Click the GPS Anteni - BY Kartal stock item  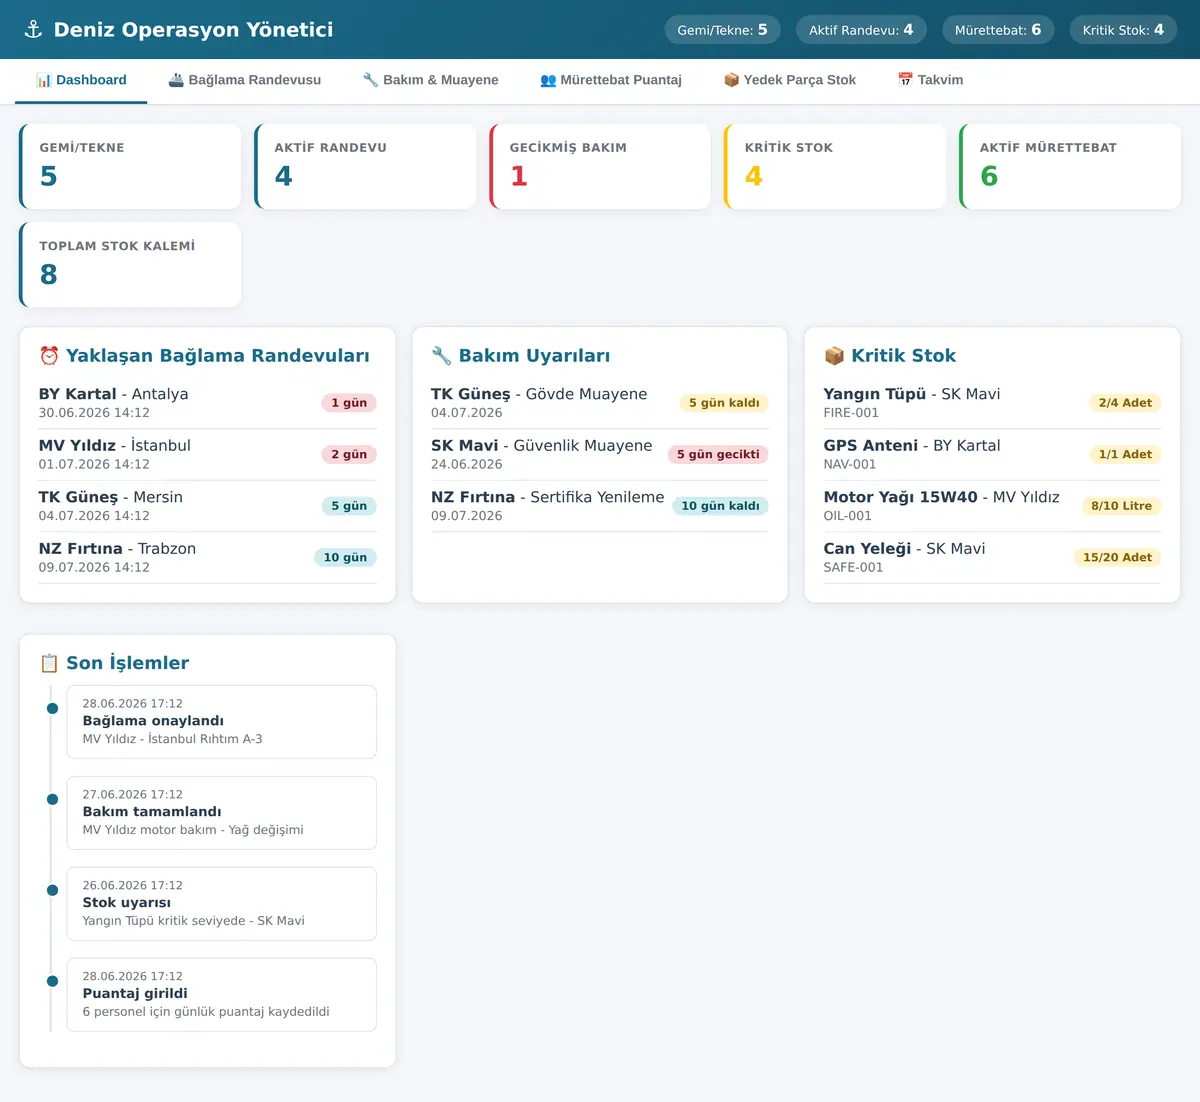click(992, 454)
